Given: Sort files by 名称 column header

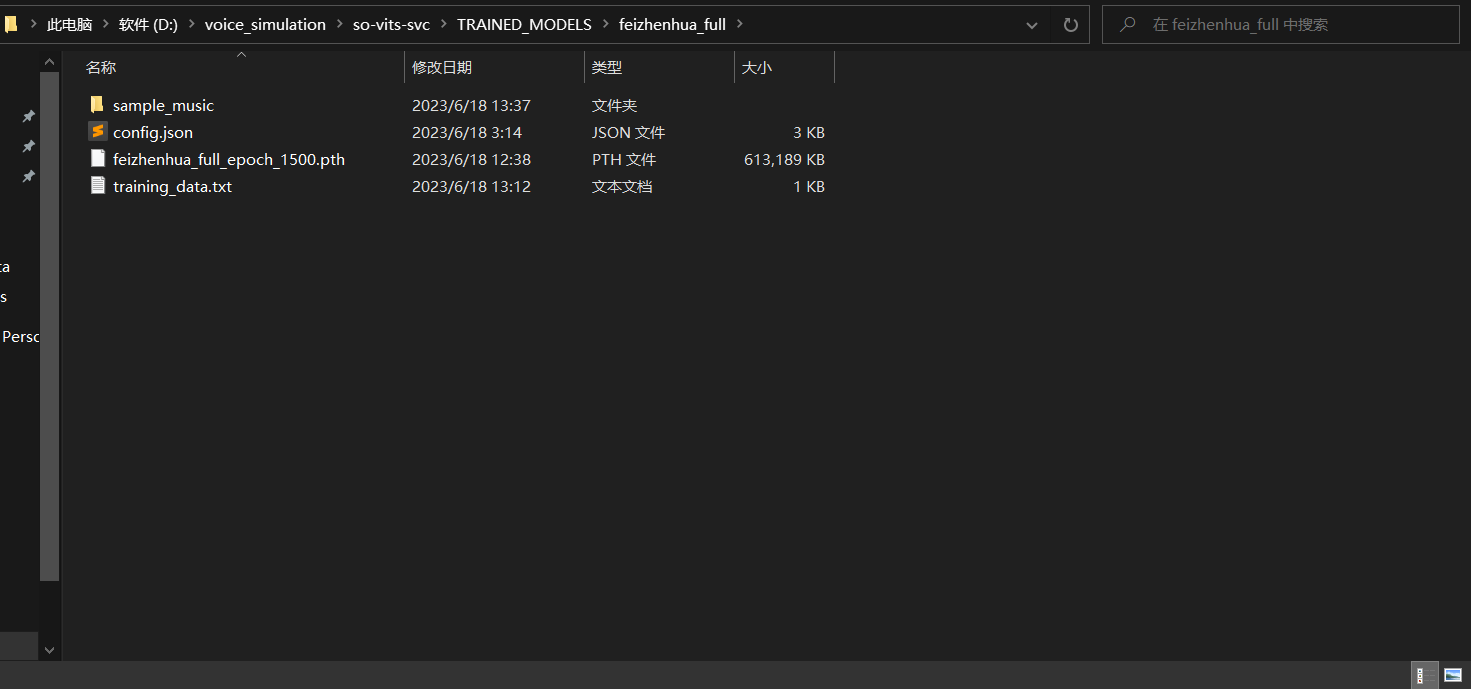Looking at the screenshot, I should click(101, 68).
